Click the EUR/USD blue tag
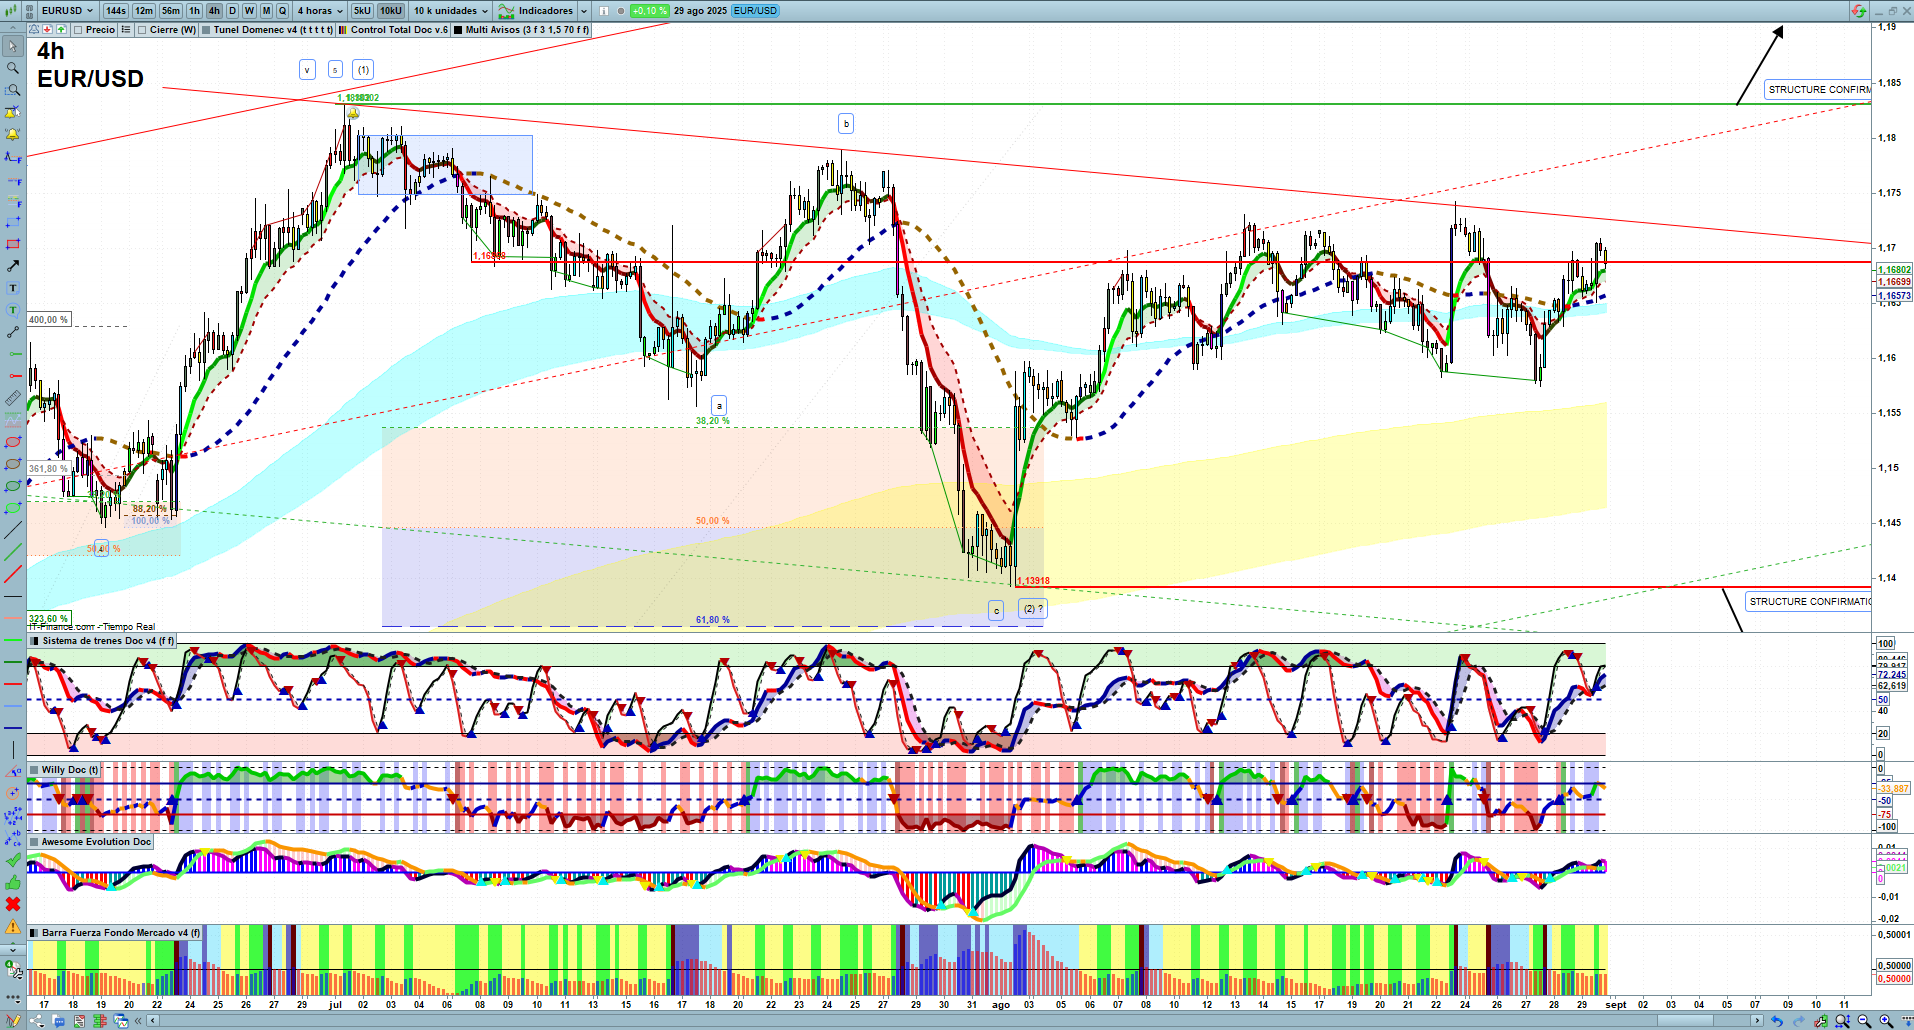 point(755,11)
